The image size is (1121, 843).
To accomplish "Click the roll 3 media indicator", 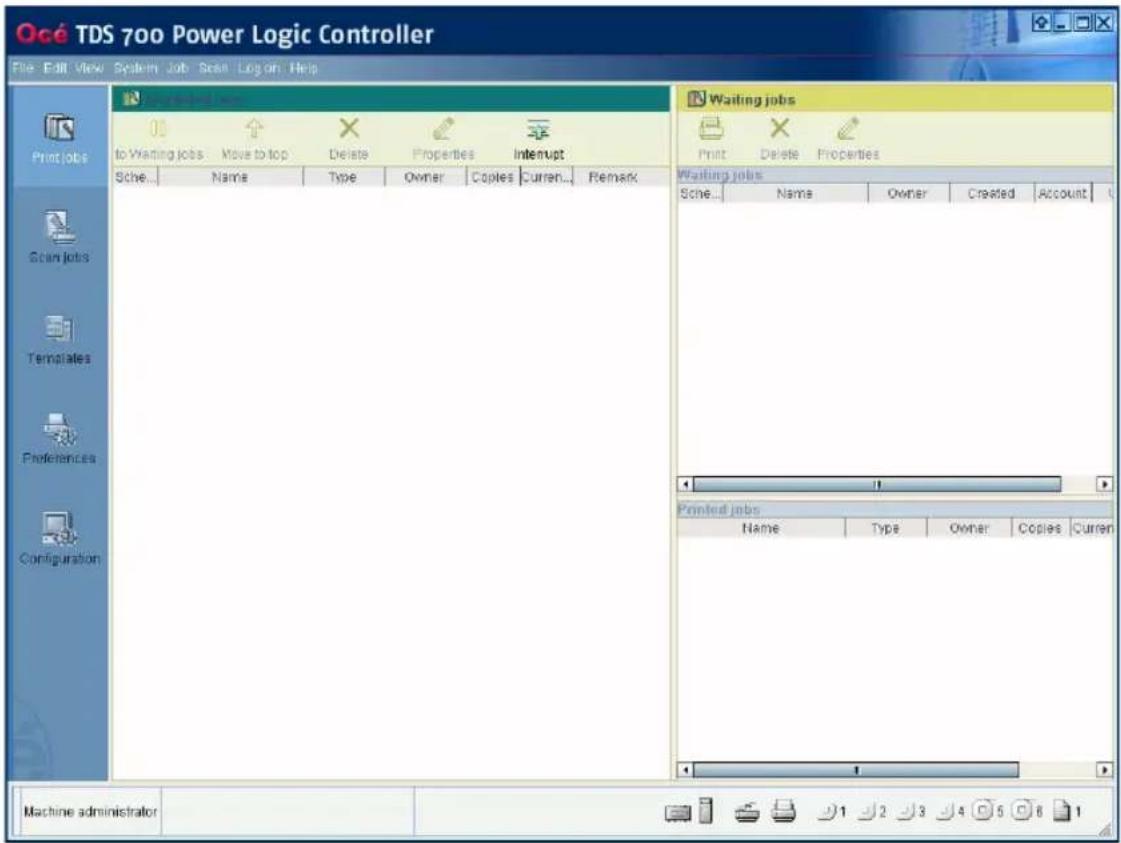I will point(912,812).
